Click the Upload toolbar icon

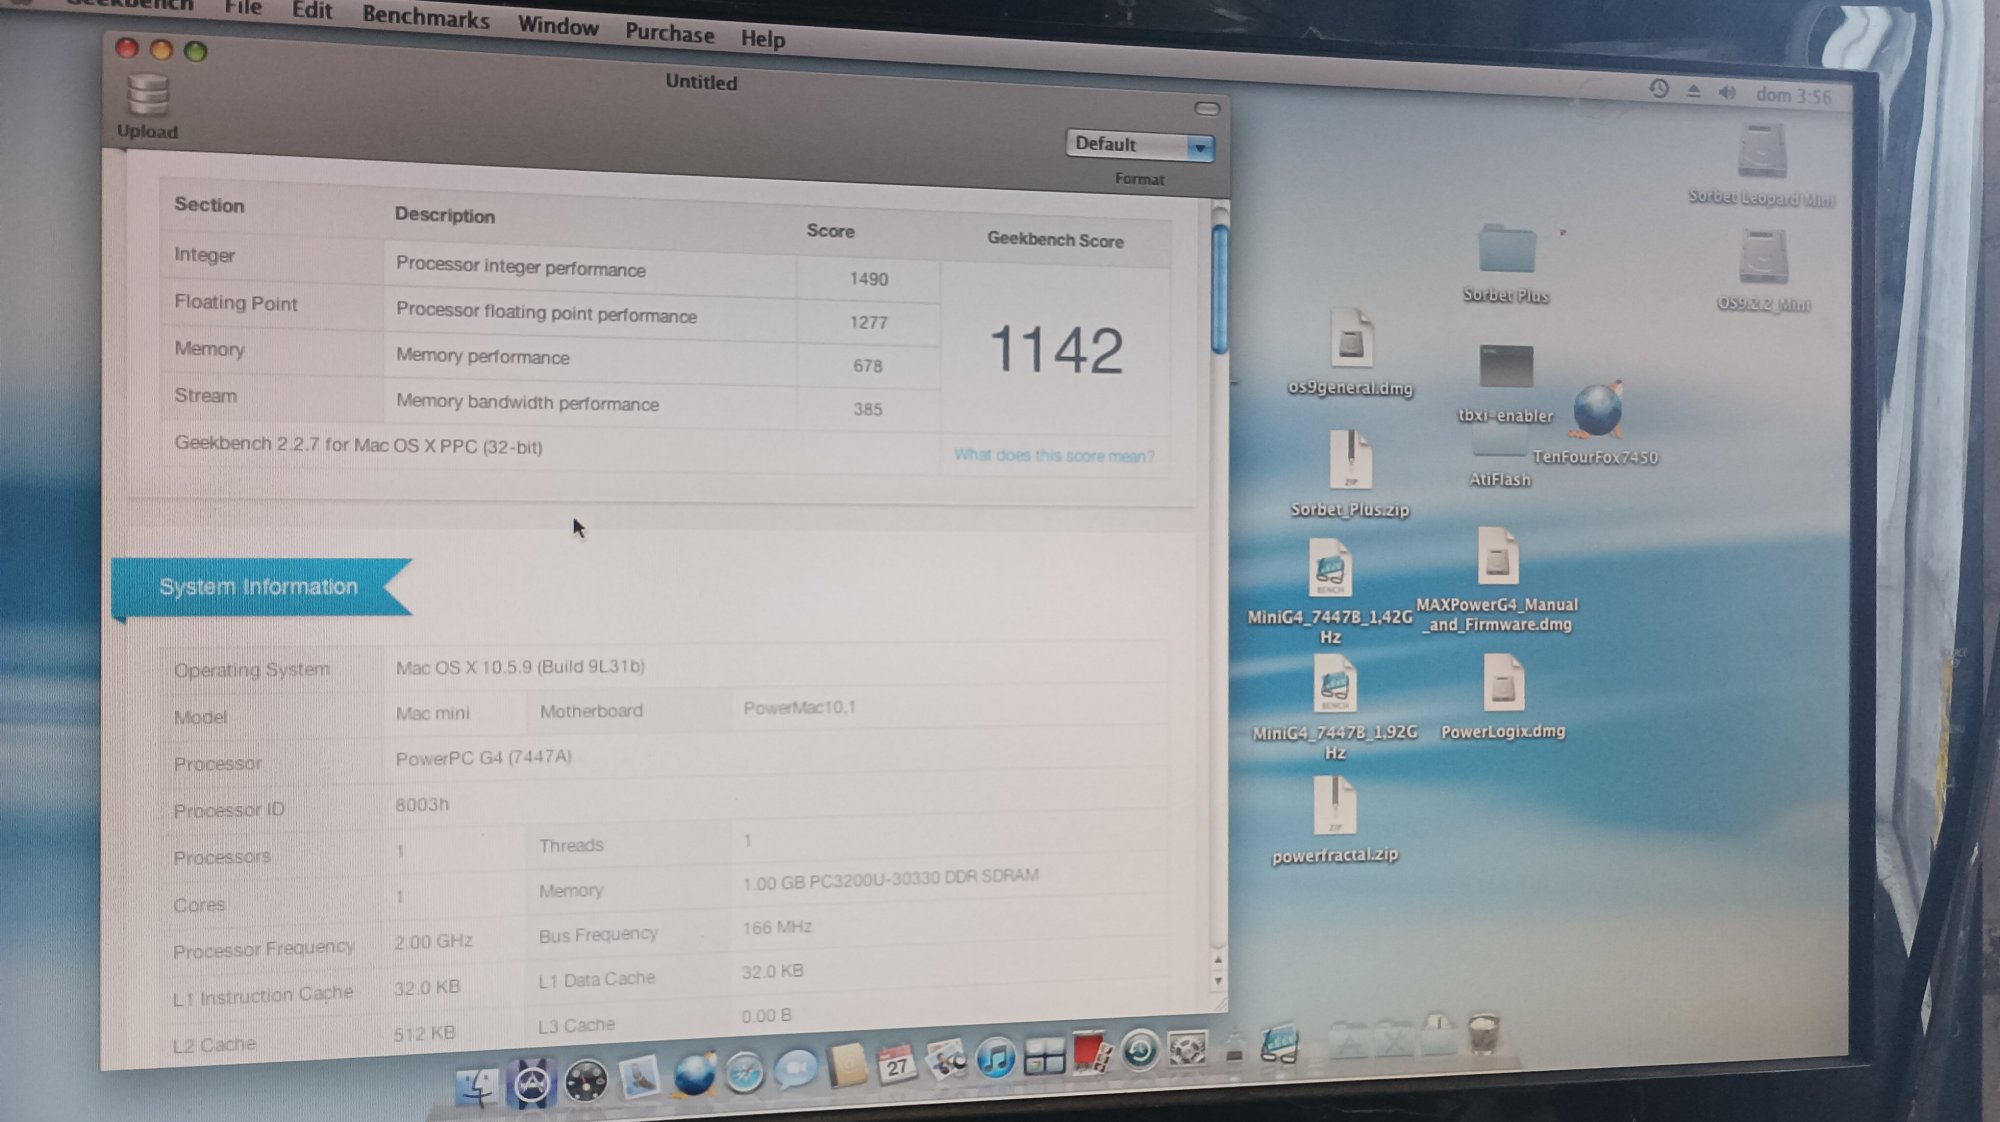click(x=147, y=97)
